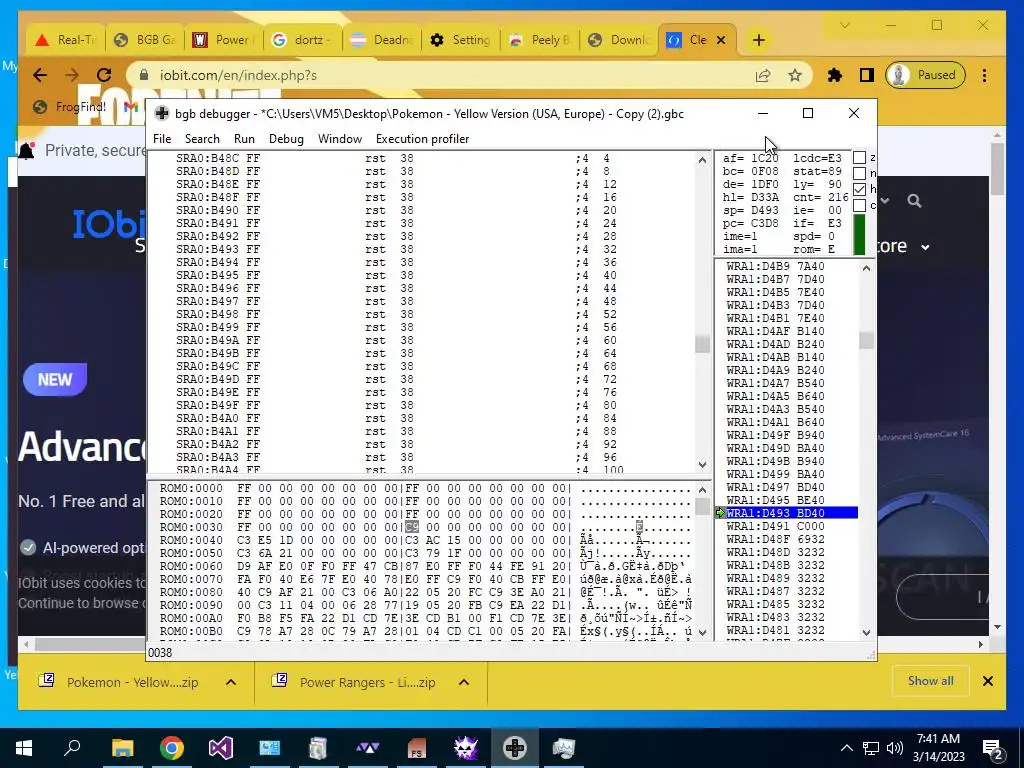Reload the page in Chrome
The image size is (1024, 768).
point(104,75)
